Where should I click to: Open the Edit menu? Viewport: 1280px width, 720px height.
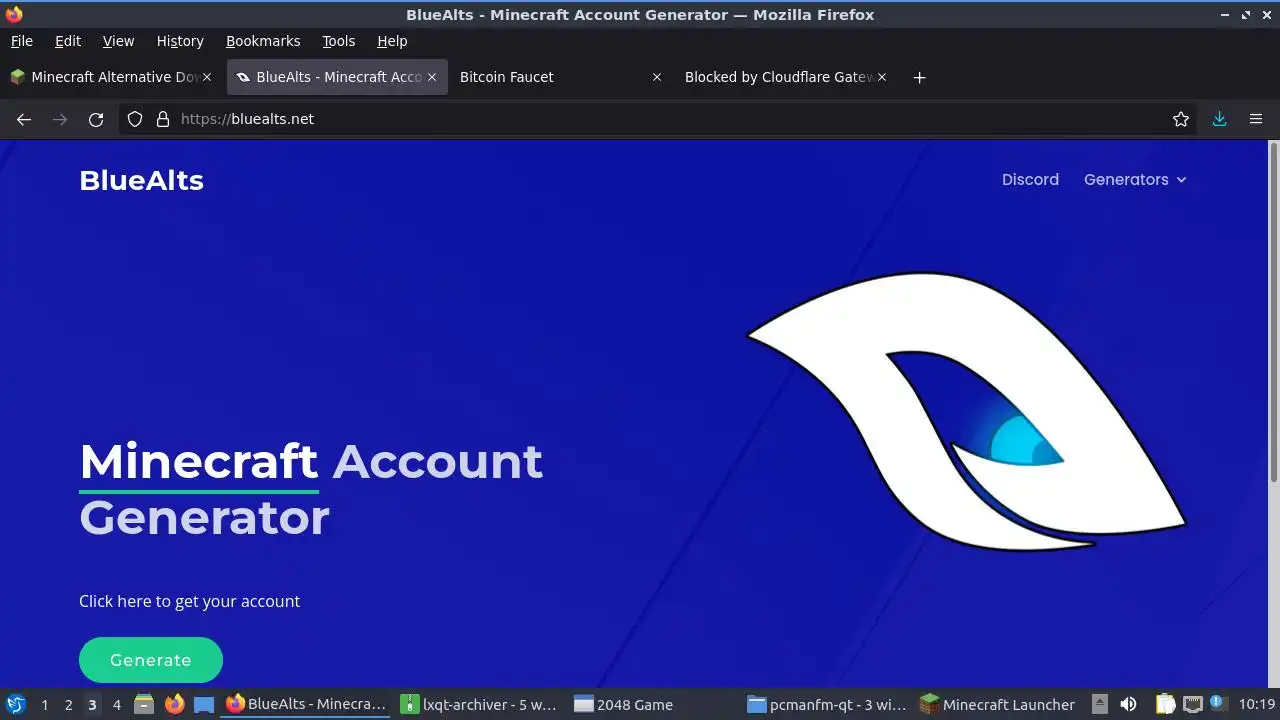pyautogui.click(x=68, y=41)
